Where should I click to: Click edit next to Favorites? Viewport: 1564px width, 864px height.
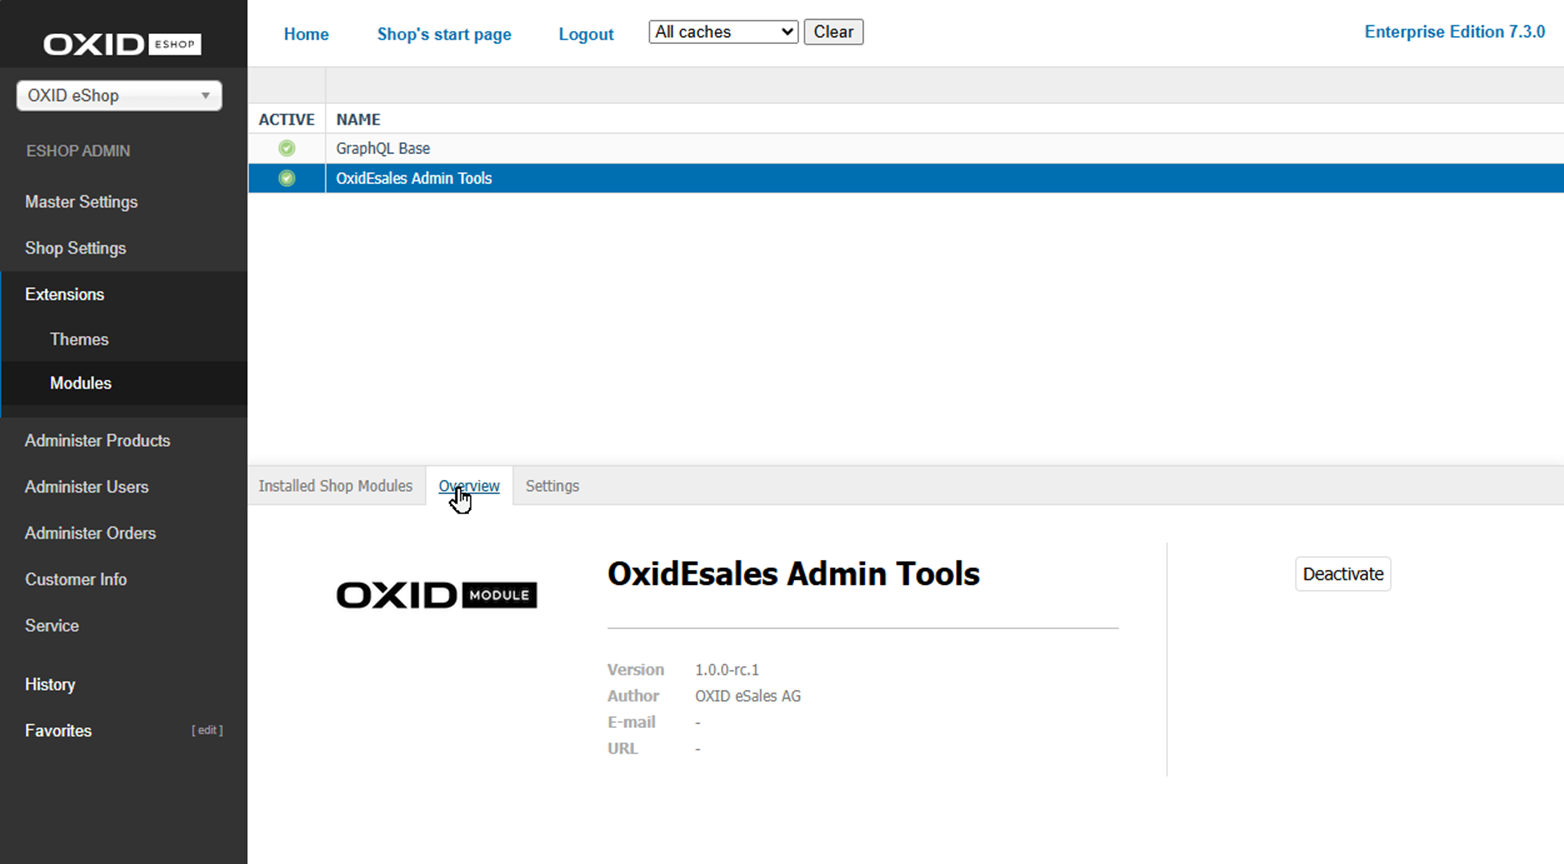point(207,730)
